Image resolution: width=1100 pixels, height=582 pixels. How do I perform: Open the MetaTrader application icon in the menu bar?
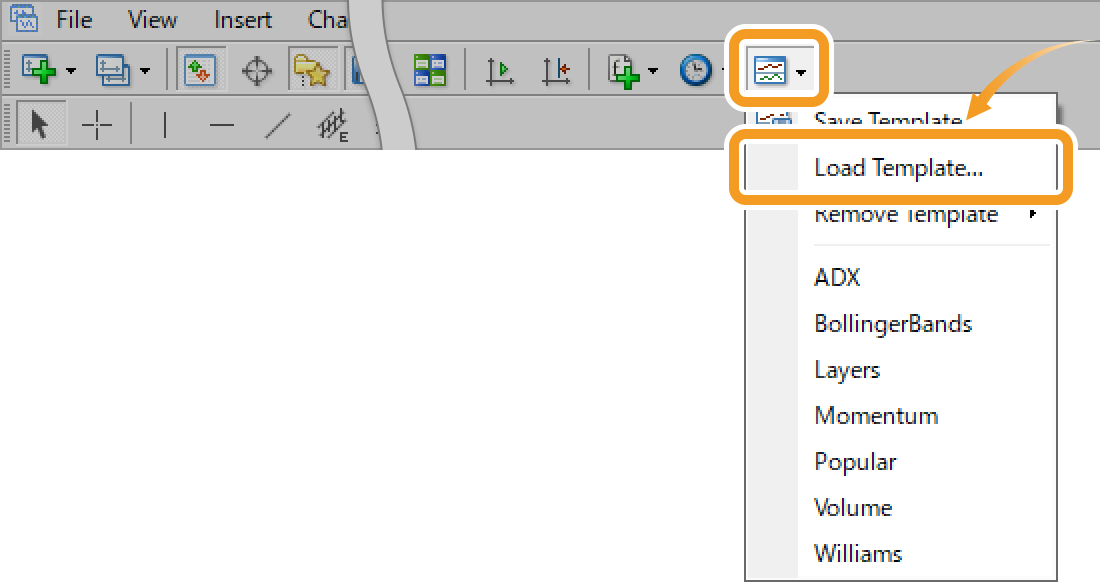tap(24, 18)
